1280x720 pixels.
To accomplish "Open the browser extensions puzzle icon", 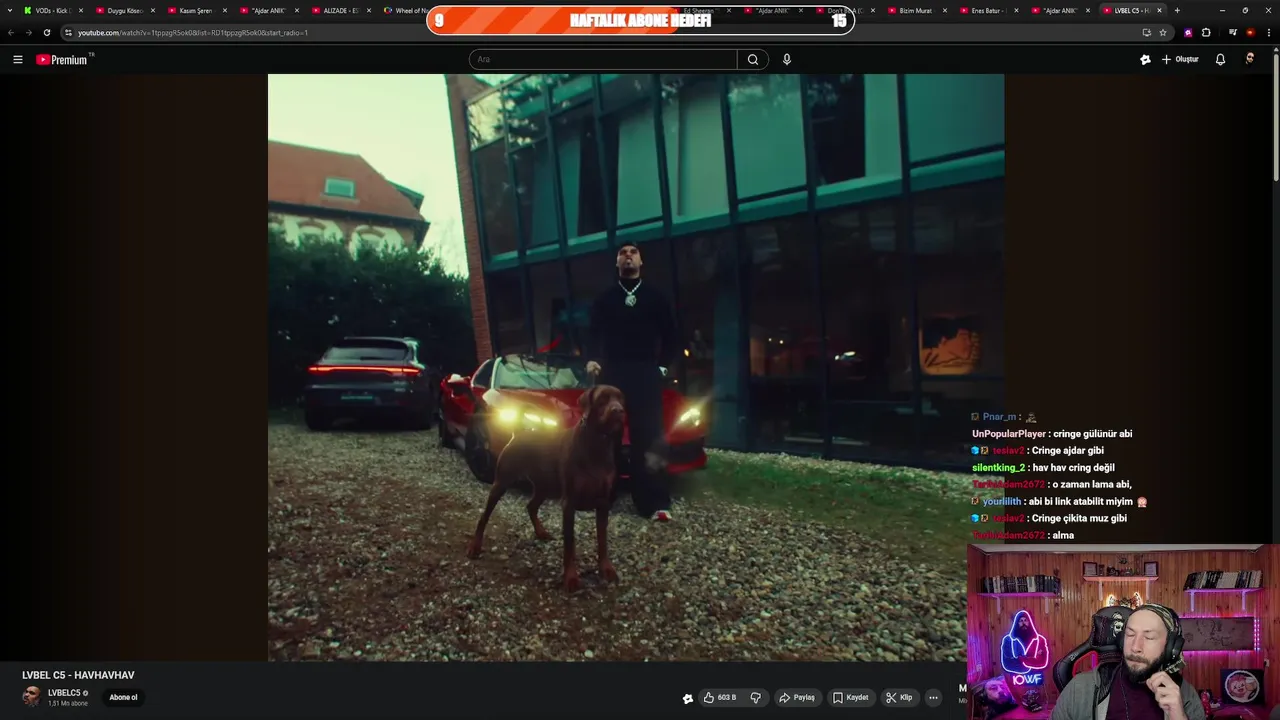I will (1206, 32).
